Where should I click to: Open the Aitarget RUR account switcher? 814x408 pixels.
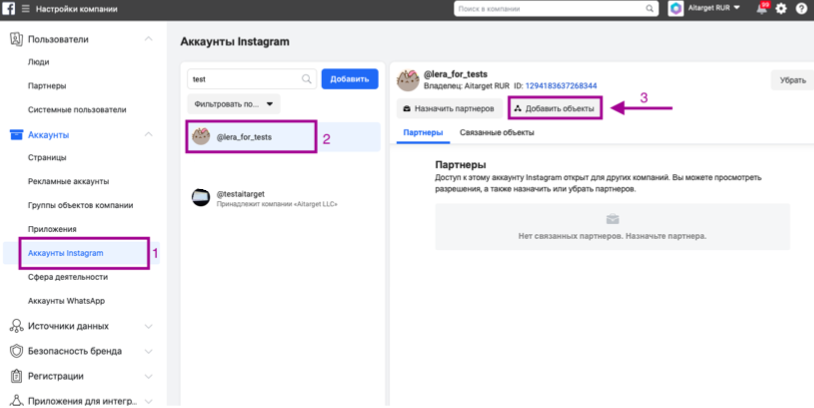point(704,9)
